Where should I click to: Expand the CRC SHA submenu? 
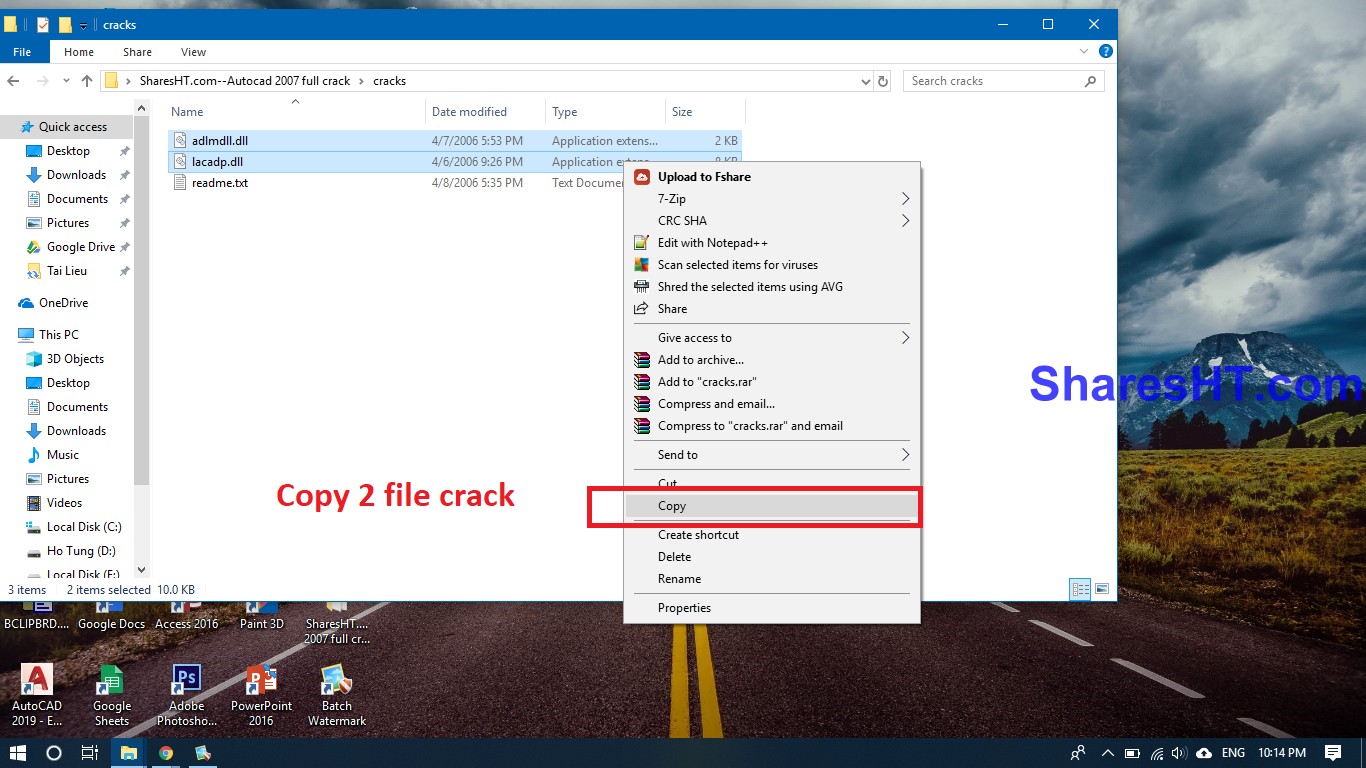click(905, 221)
